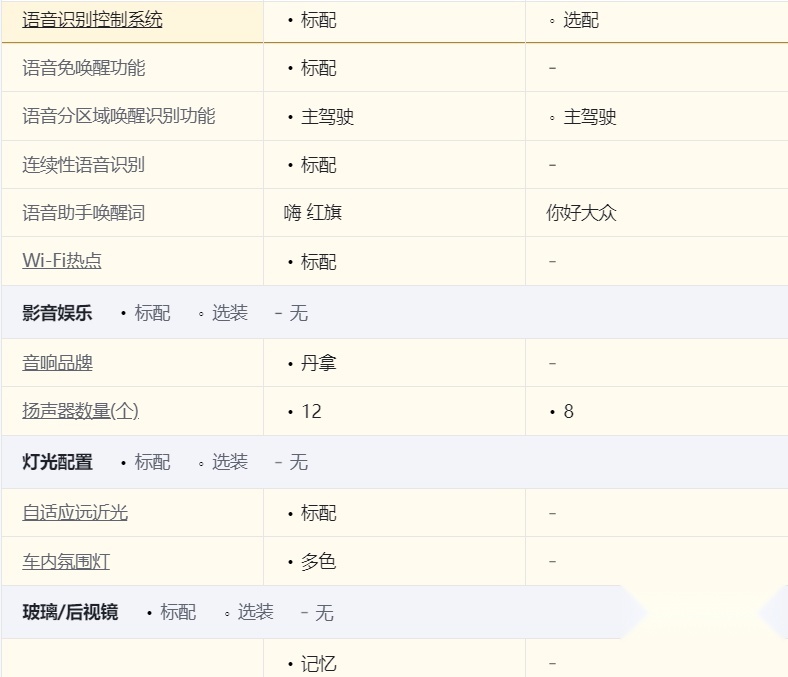Select the 连续性语音识别 row label
The width and height of the screenshot is (788, 677).
83,165
